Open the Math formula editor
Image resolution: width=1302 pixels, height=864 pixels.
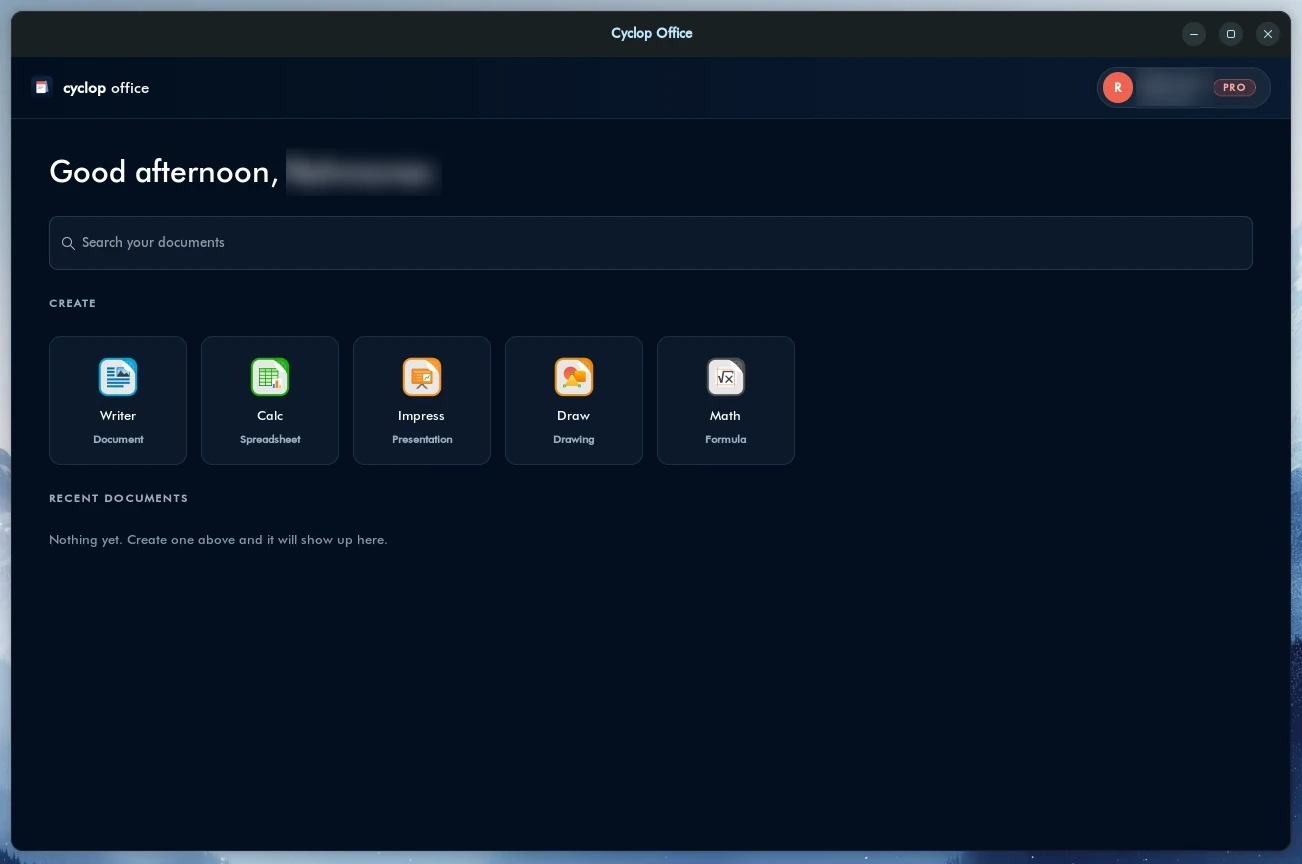726,400
